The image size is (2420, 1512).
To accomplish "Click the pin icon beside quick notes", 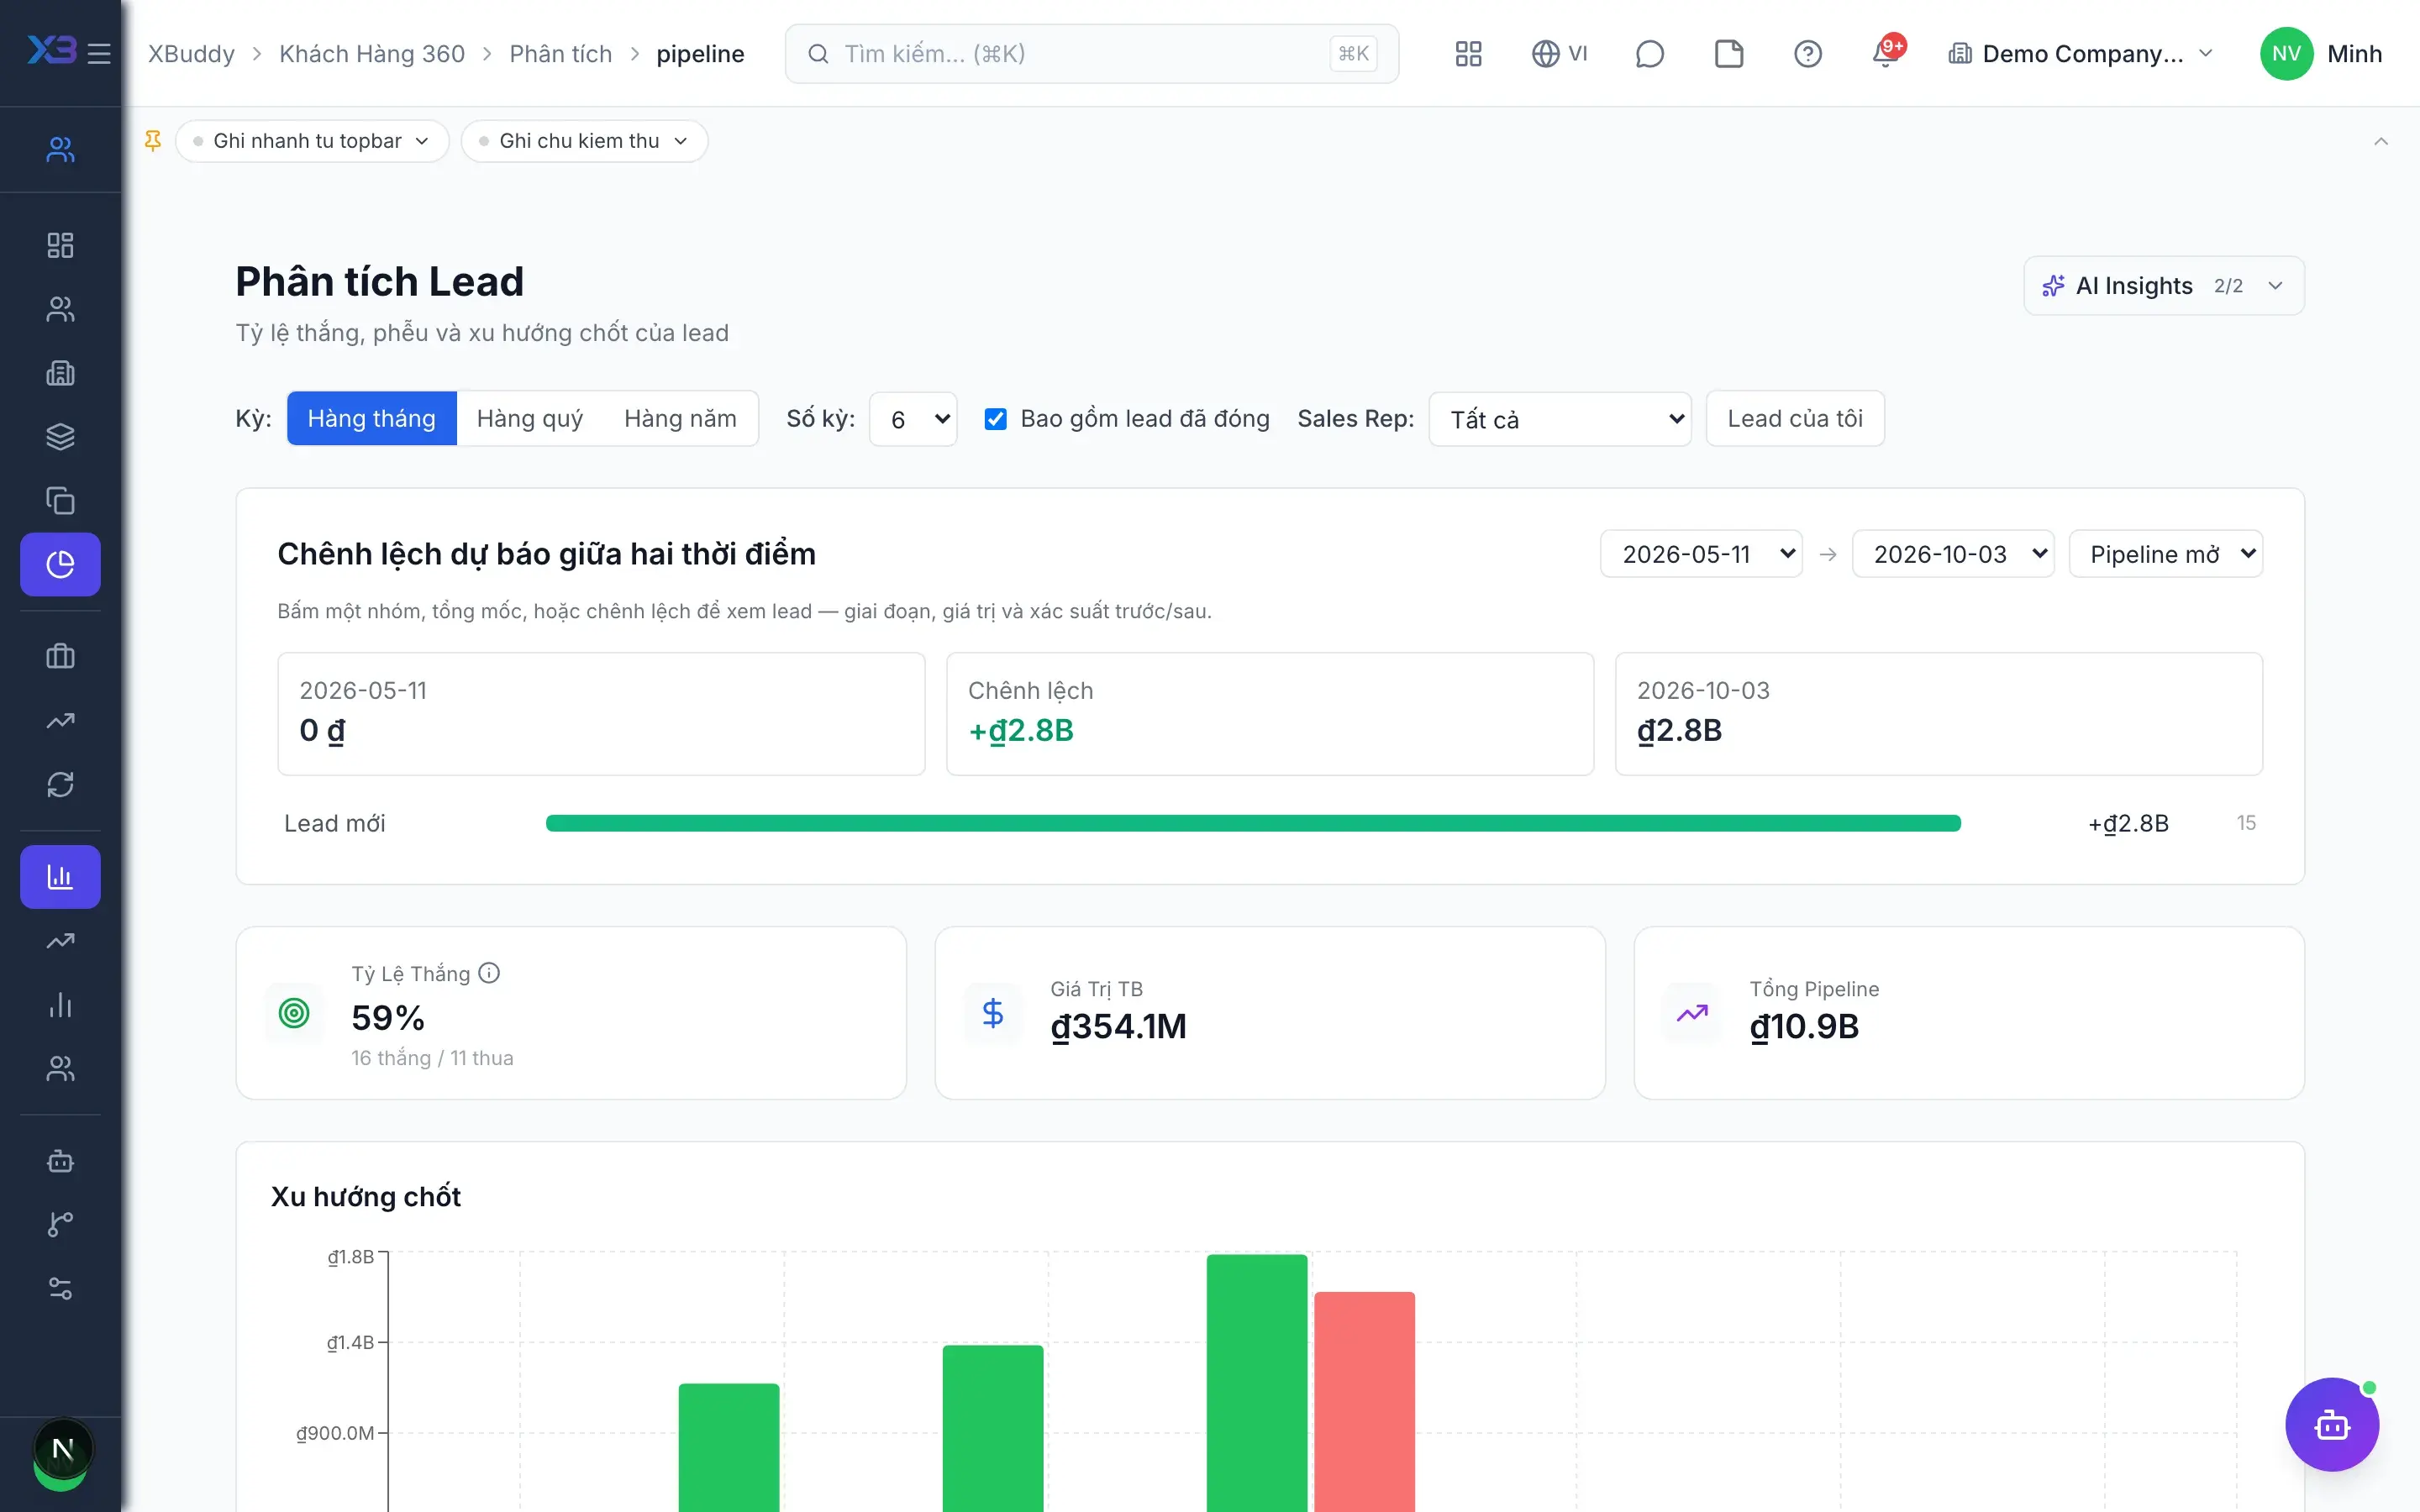I will 153,141.
